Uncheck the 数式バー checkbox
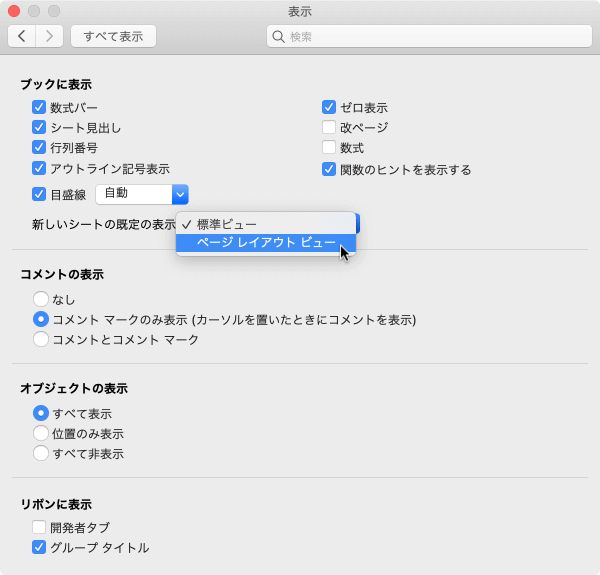This screenshot has height=575, width=600. pyautogui.click(x=40, y=107)
